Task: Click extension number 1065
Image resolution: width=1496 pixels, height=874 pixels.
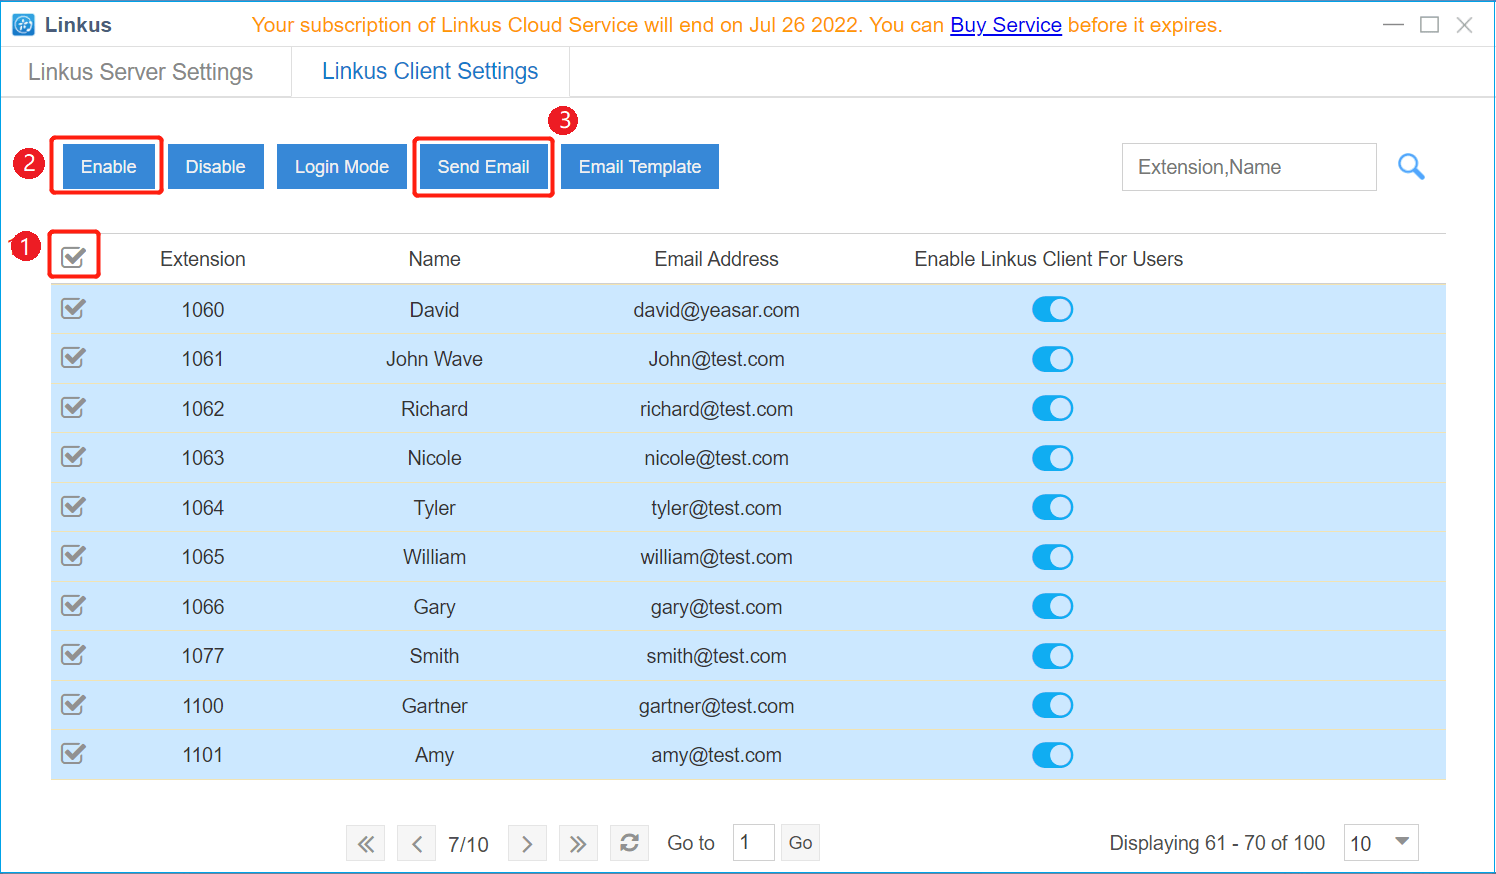Action: tap(203, 557)
